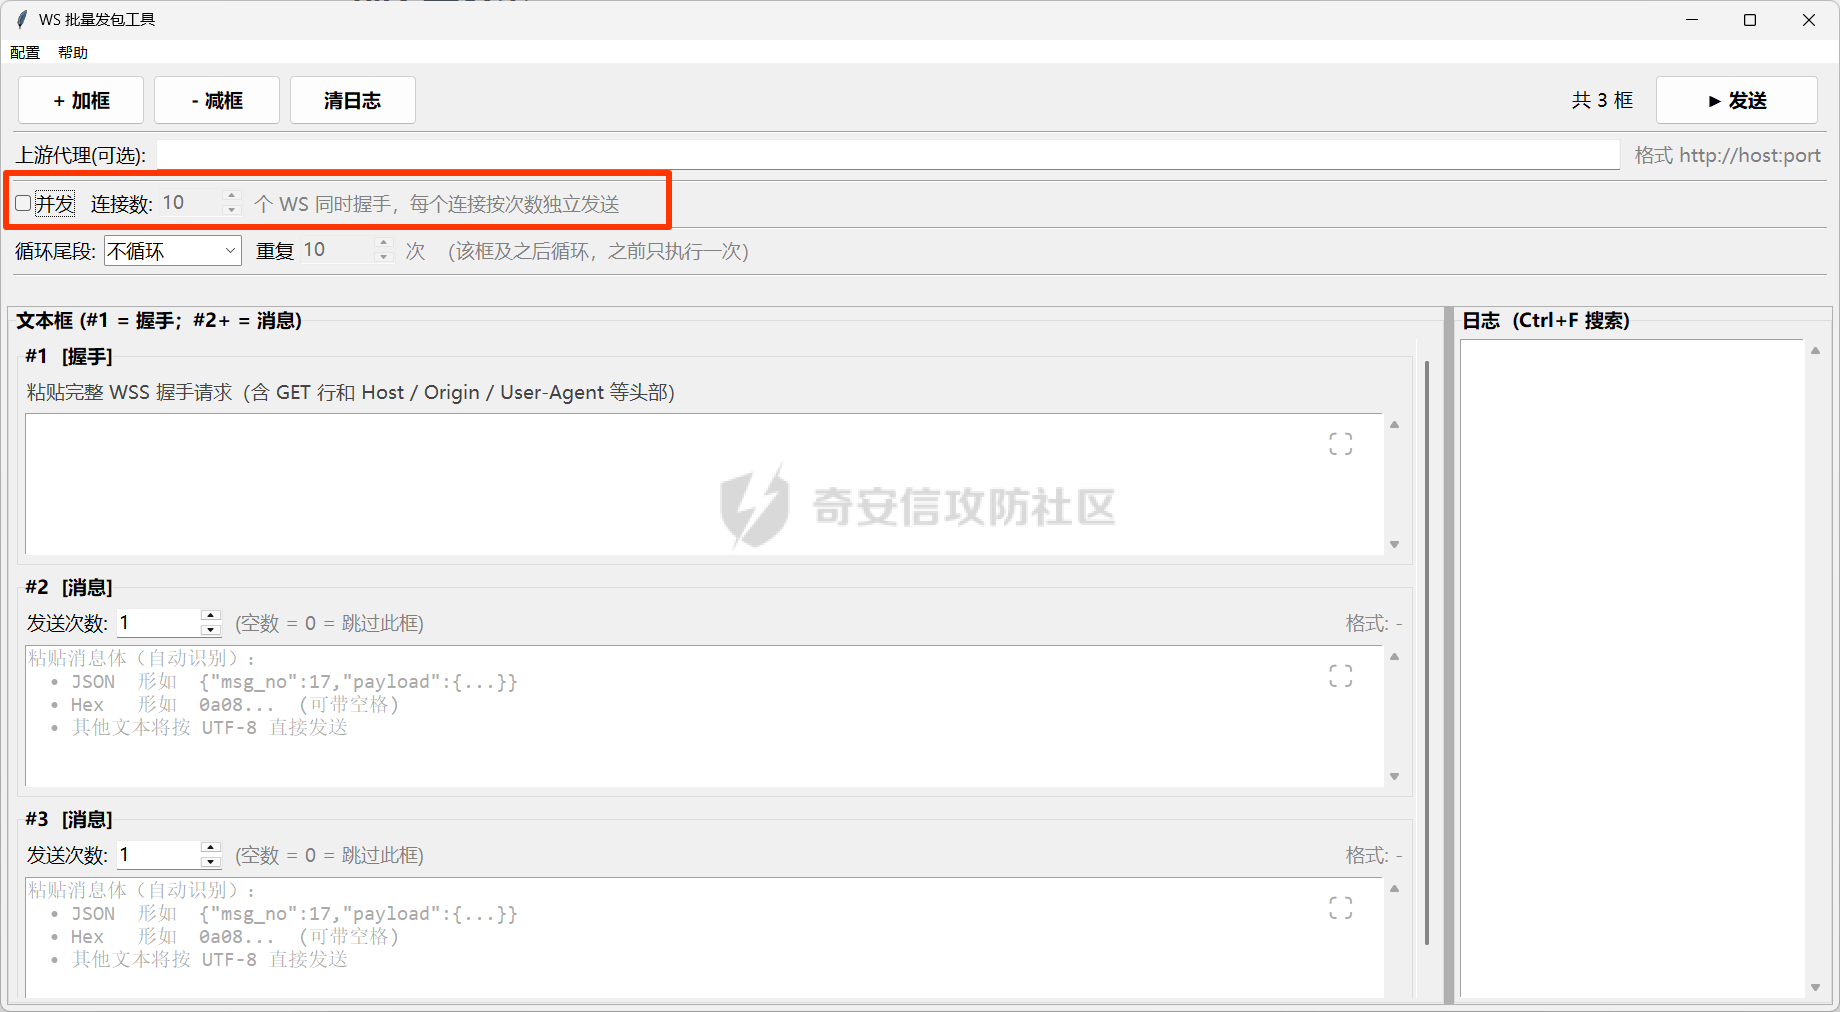Increase #2 send count with up arrow
This screenshot has width=1840, height=1012.
pyautogui.click(x=210, y=616)
